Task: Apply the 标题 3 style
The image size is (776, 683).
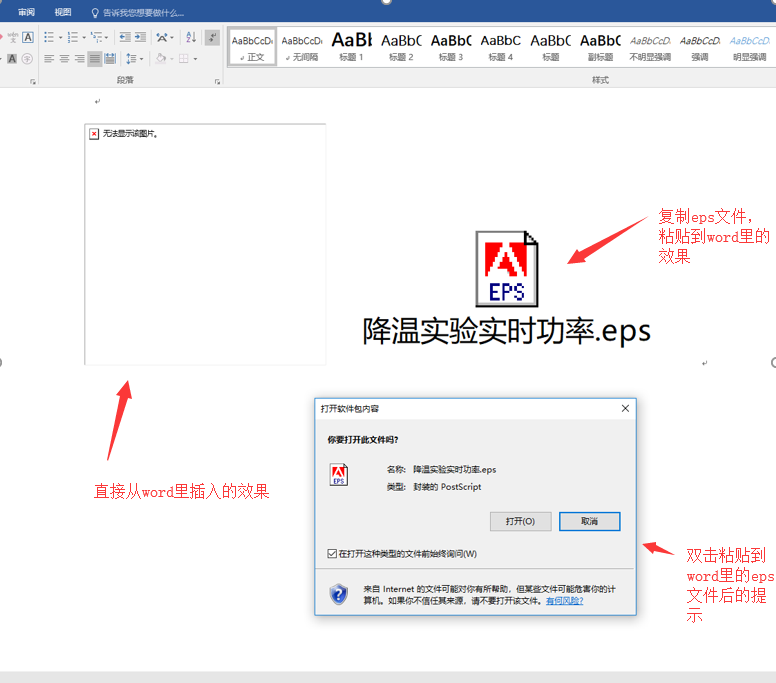Action: click(x=451, y=47)
